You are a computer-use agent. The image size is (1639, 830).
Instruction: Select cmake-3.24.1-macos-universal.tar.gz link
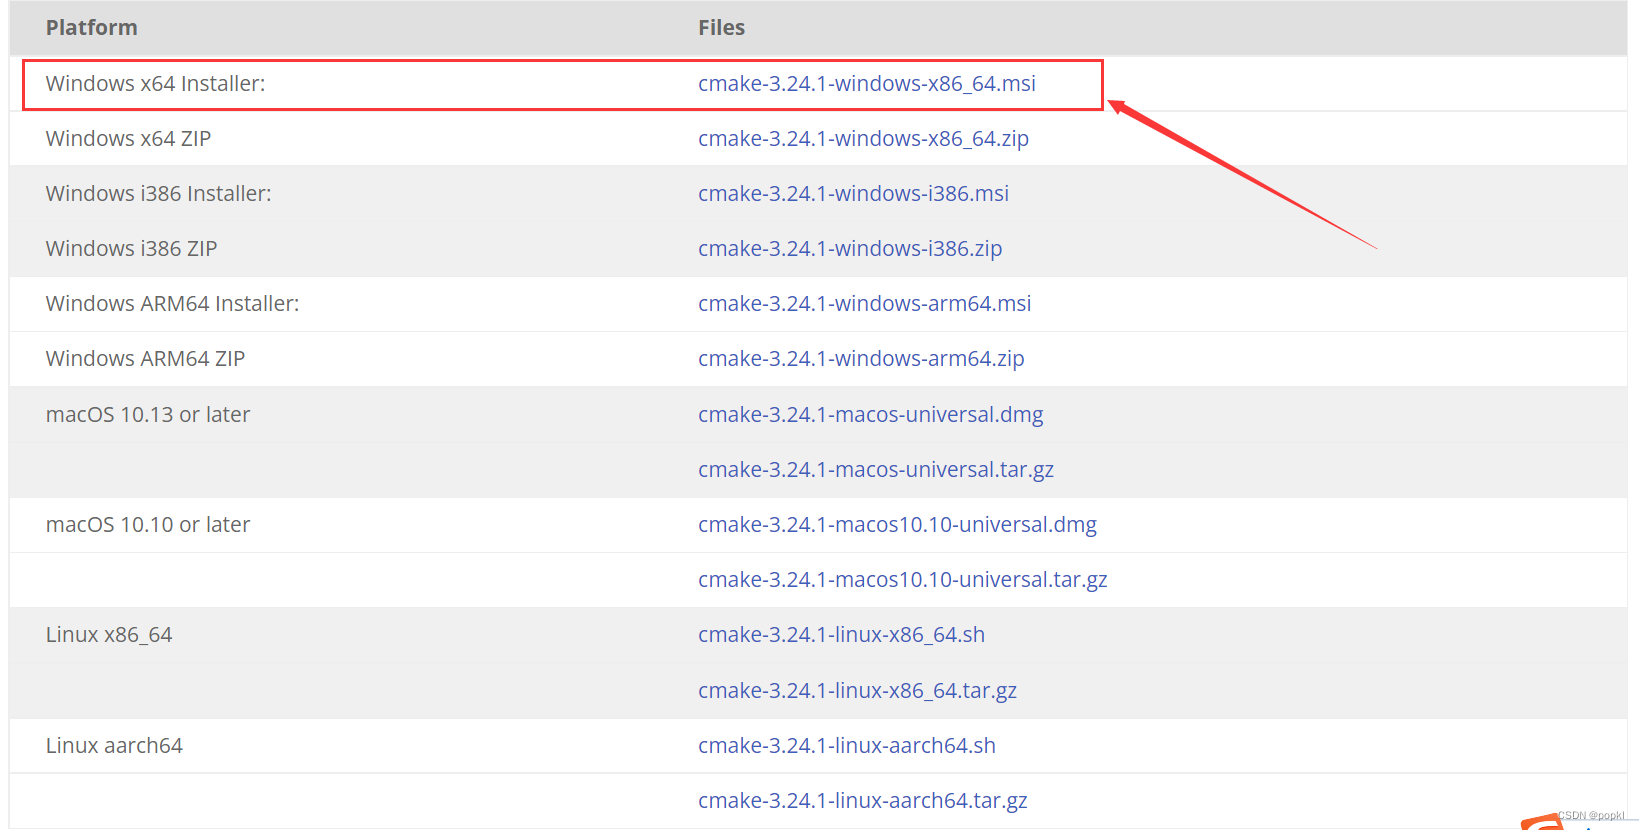(876, 470)
